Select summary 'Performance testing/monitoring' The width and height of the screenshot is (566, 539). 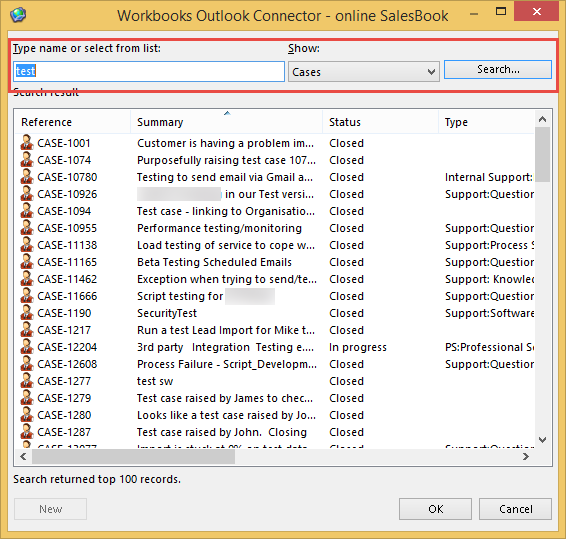219,228
